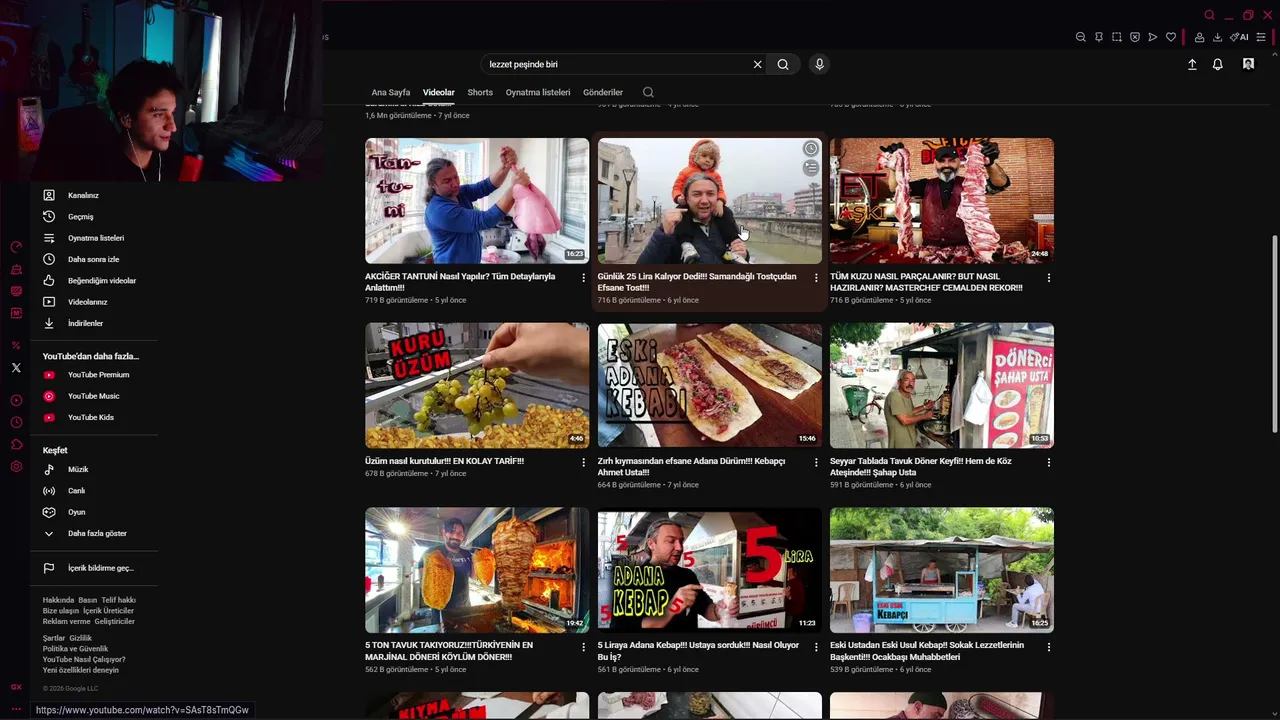Open options menu for 5 TON TAVUK video
The width and height of the screenshot is (1280, 720).
point(584,647)
